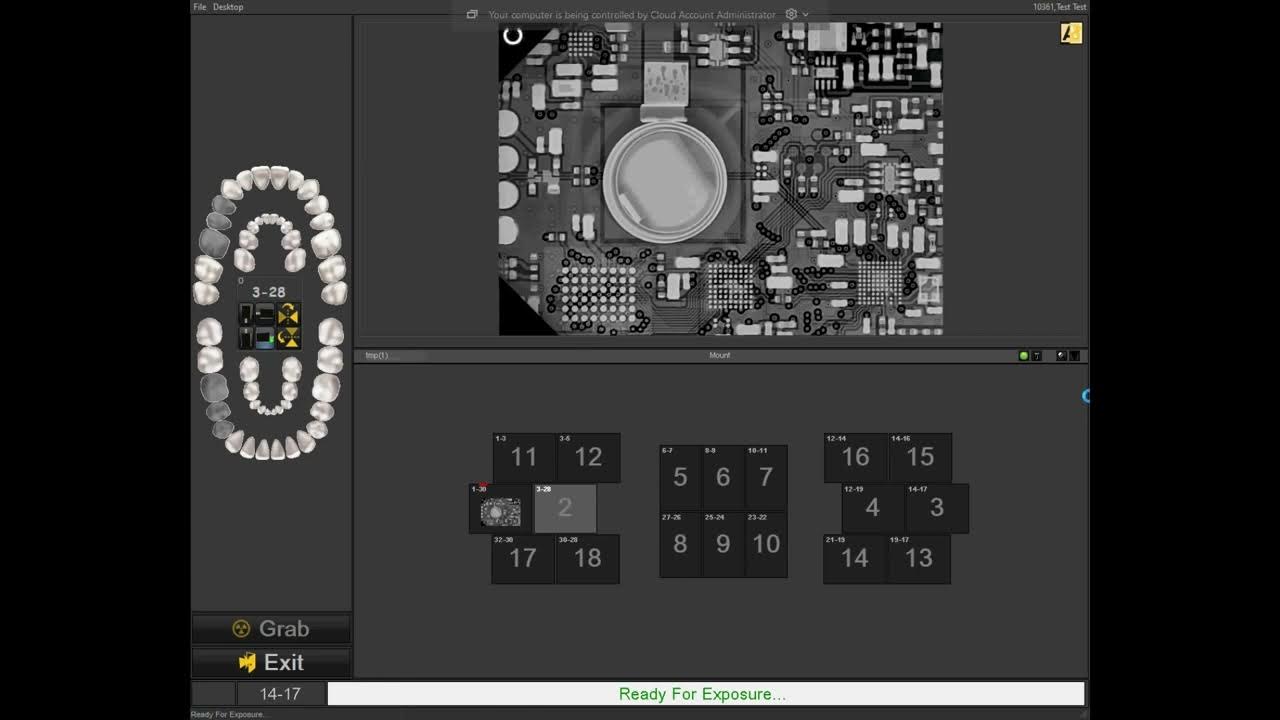This screenshot has width=1280, height=720.
Task: Select mount slot 7 labeled 10-11
Action: tap(766, 478)
